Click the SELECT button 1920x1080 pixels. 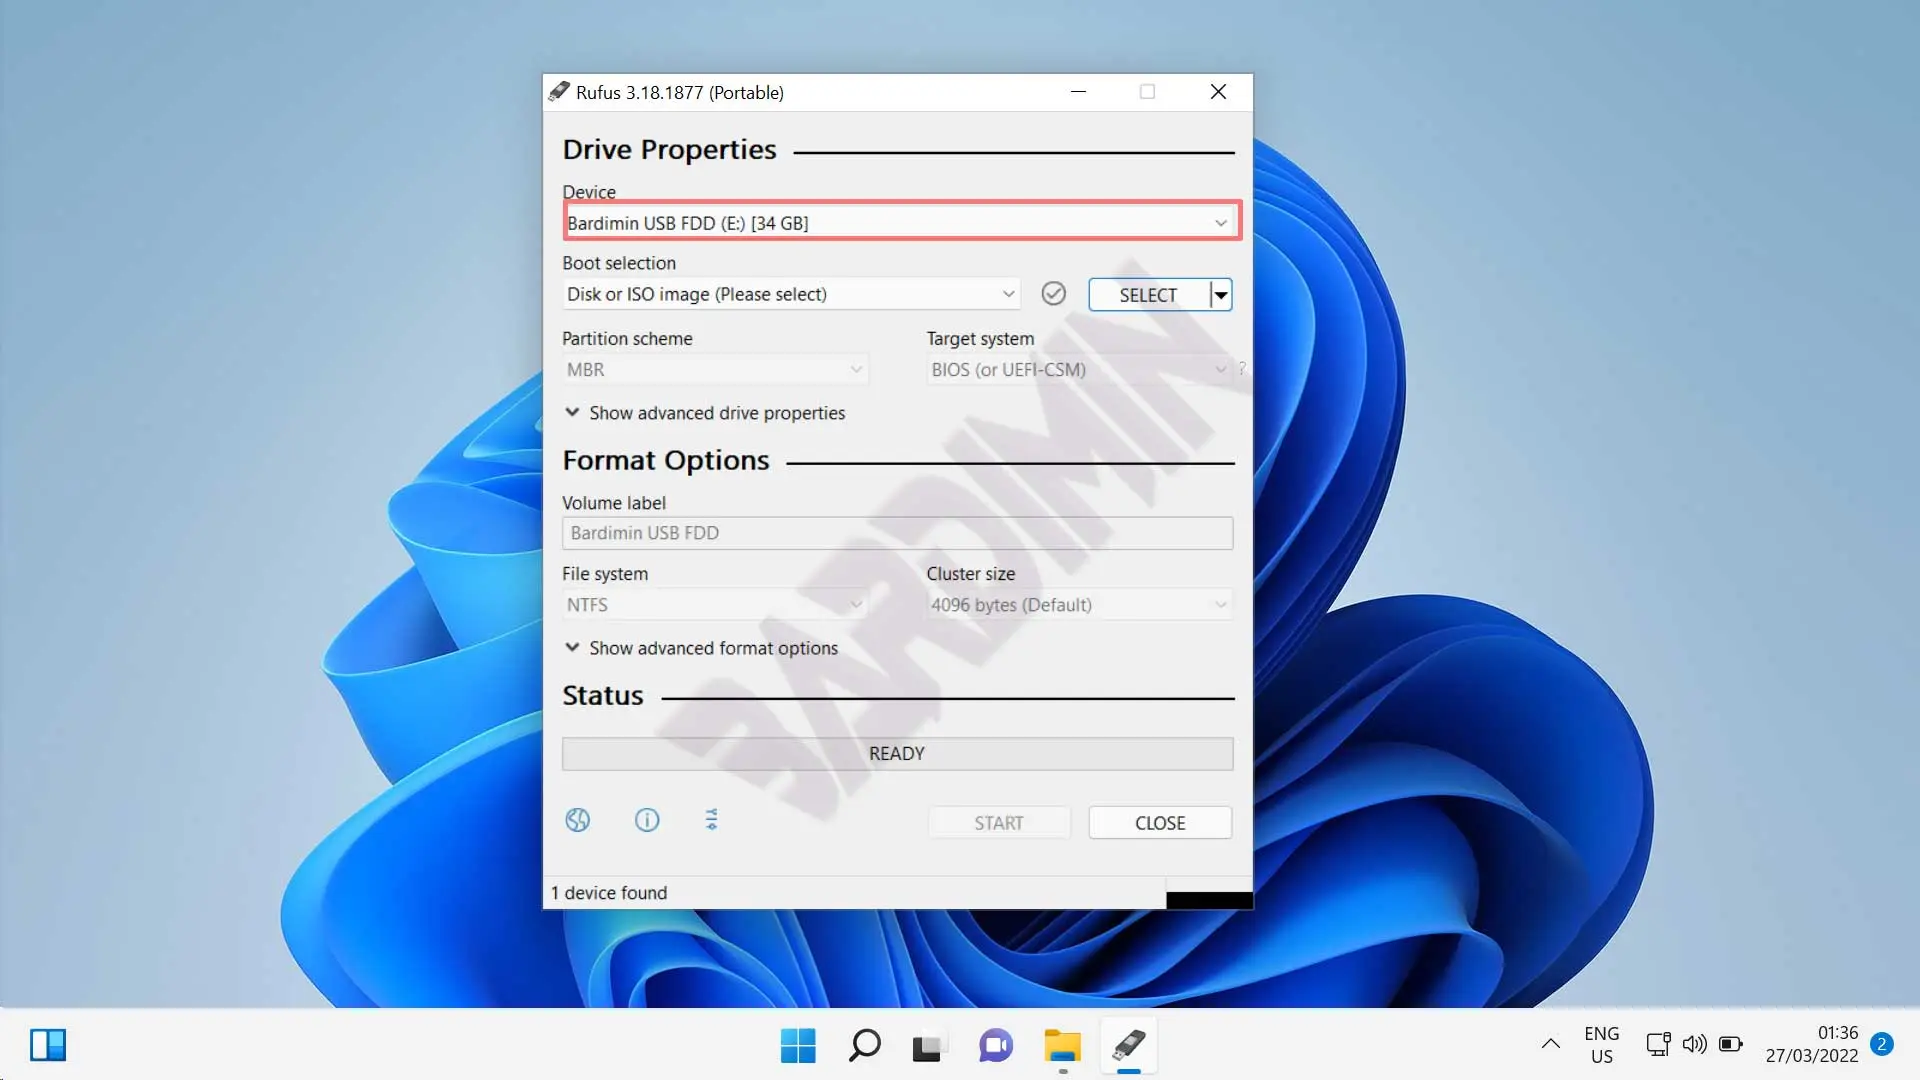pyautogui.click(x=1148, y=295)
